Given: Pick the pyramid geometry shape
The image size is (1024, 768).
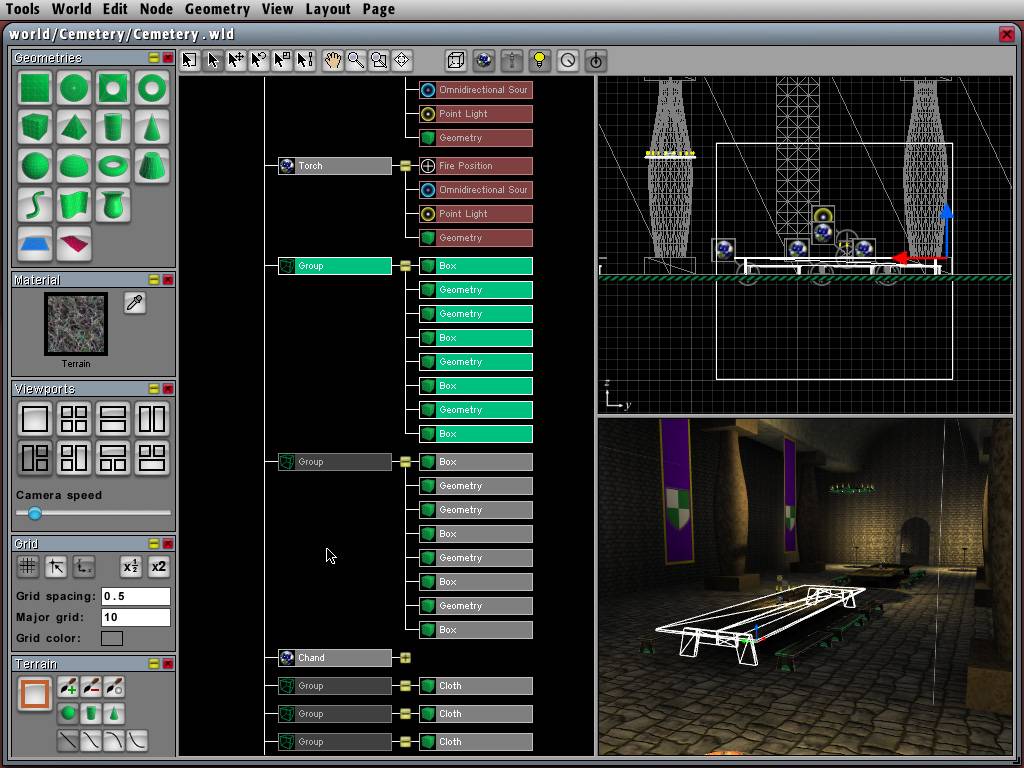Looking at the screenshot, I should pos(74,127).
